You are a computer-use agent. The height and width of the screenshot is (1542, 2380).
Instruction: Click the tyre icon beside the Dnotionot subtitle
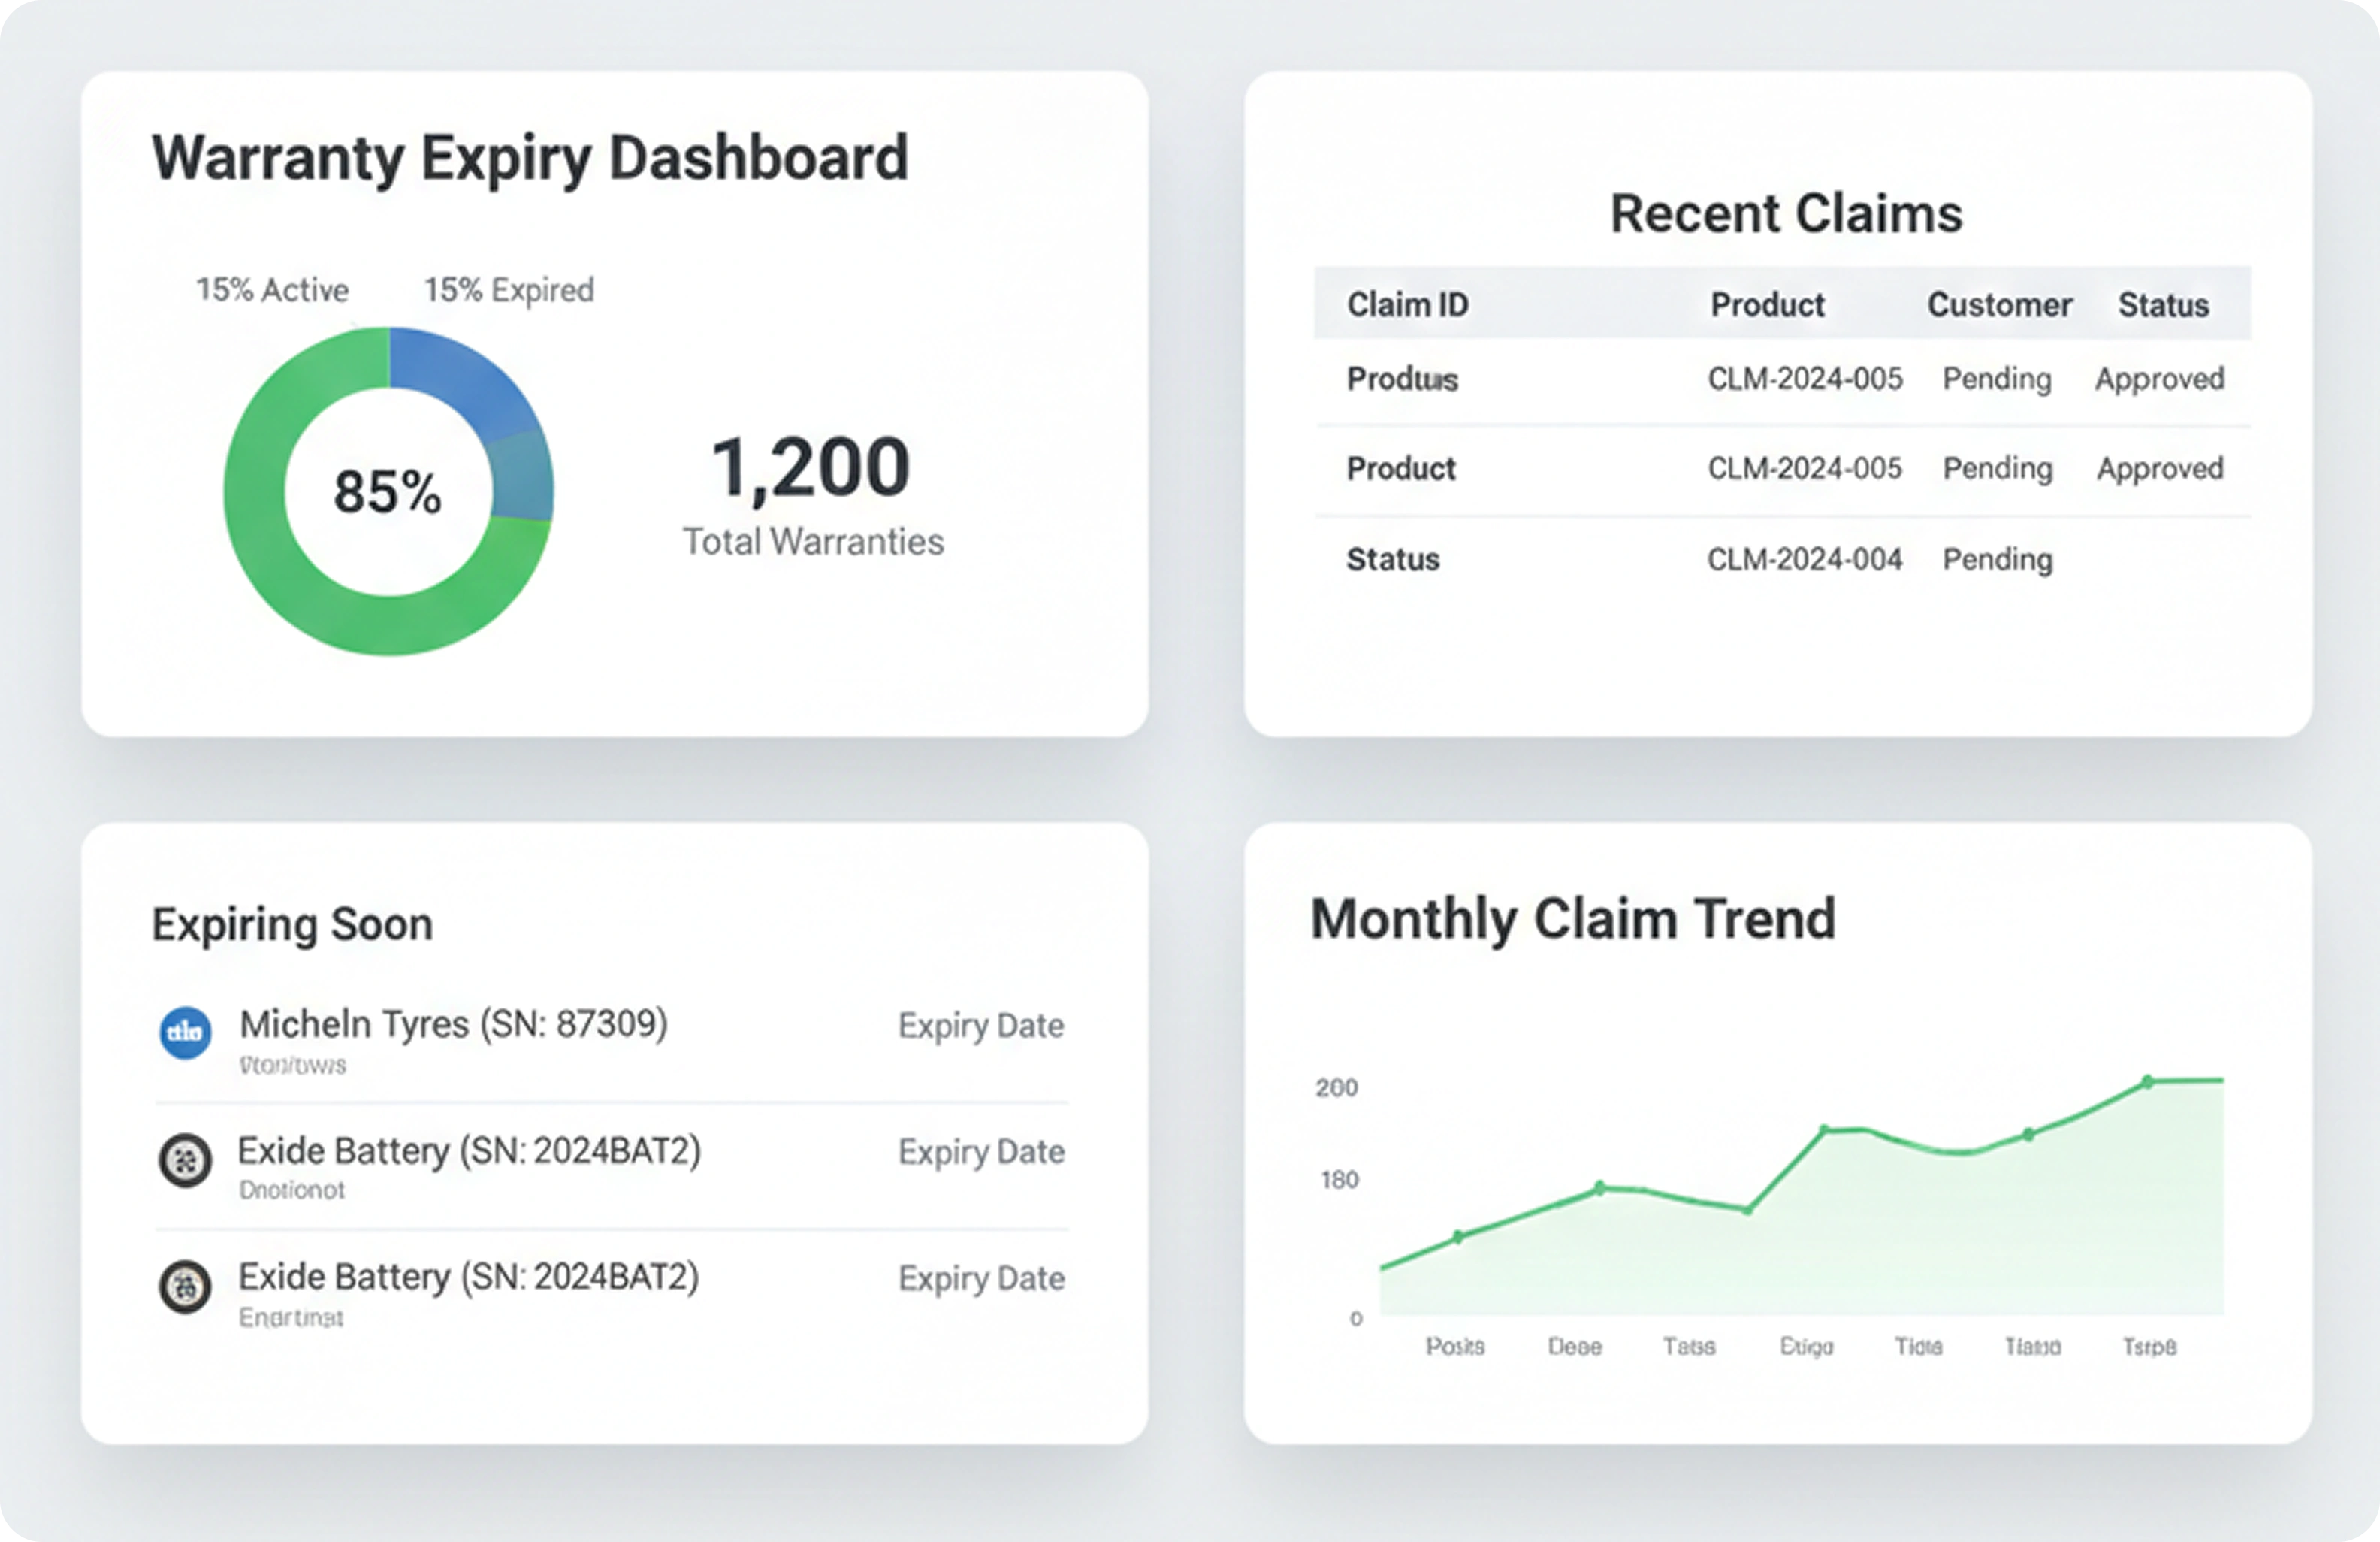point(186,1160)
